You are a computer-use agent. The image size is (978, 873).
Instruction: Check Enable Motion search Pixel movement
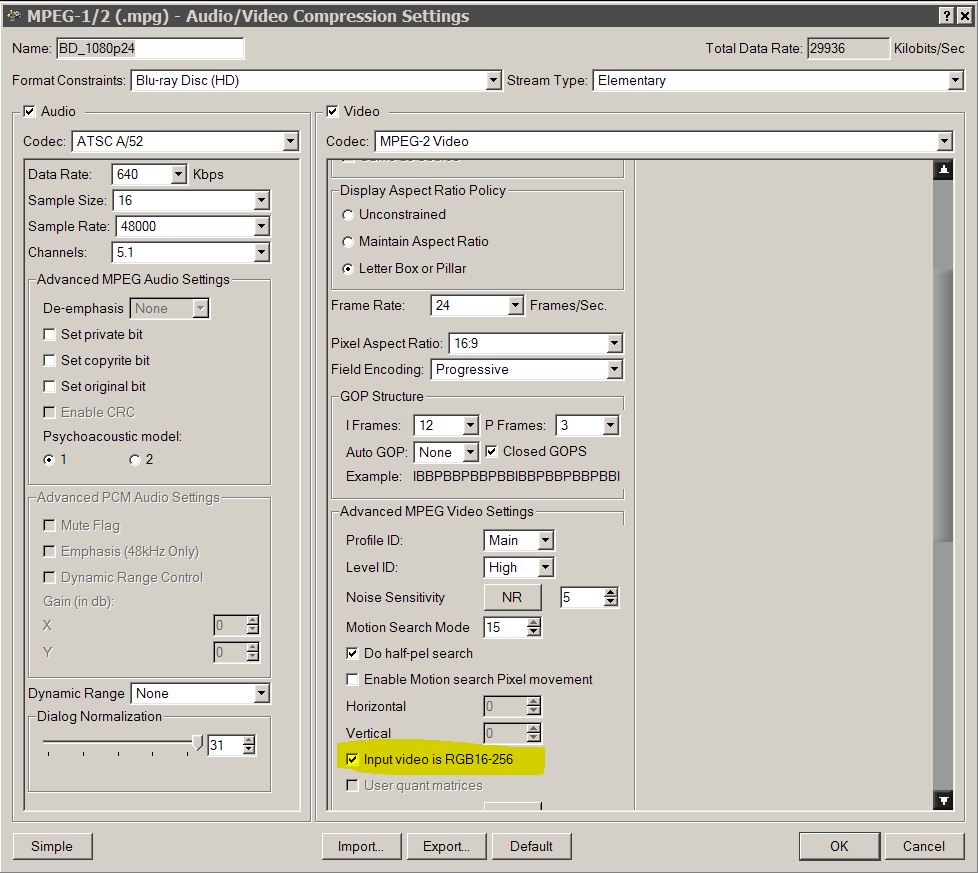(352, 679)
